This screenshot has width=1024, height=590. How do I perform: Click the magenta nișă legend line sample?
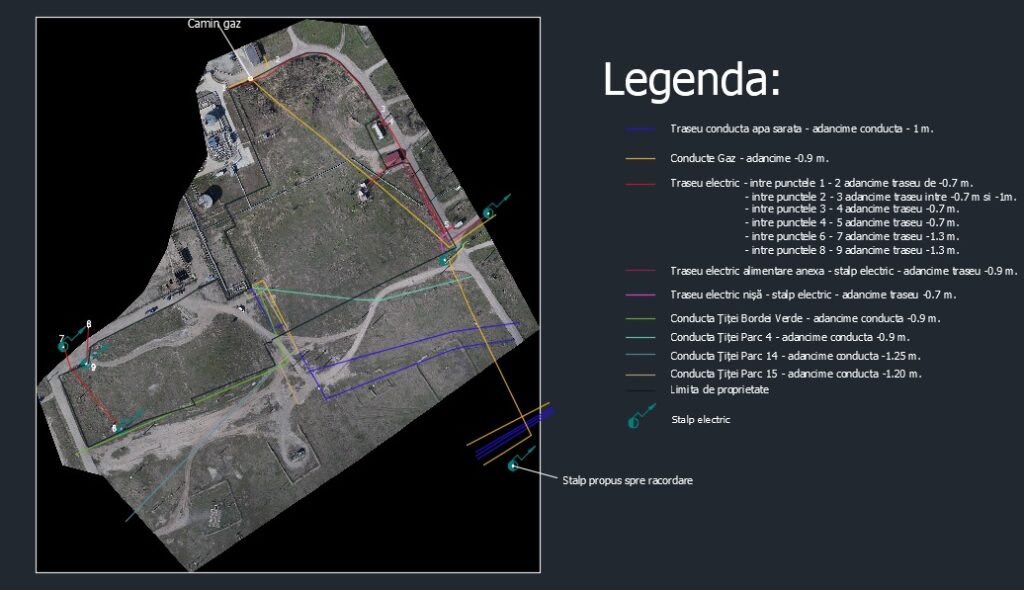[x=639, y=295]
